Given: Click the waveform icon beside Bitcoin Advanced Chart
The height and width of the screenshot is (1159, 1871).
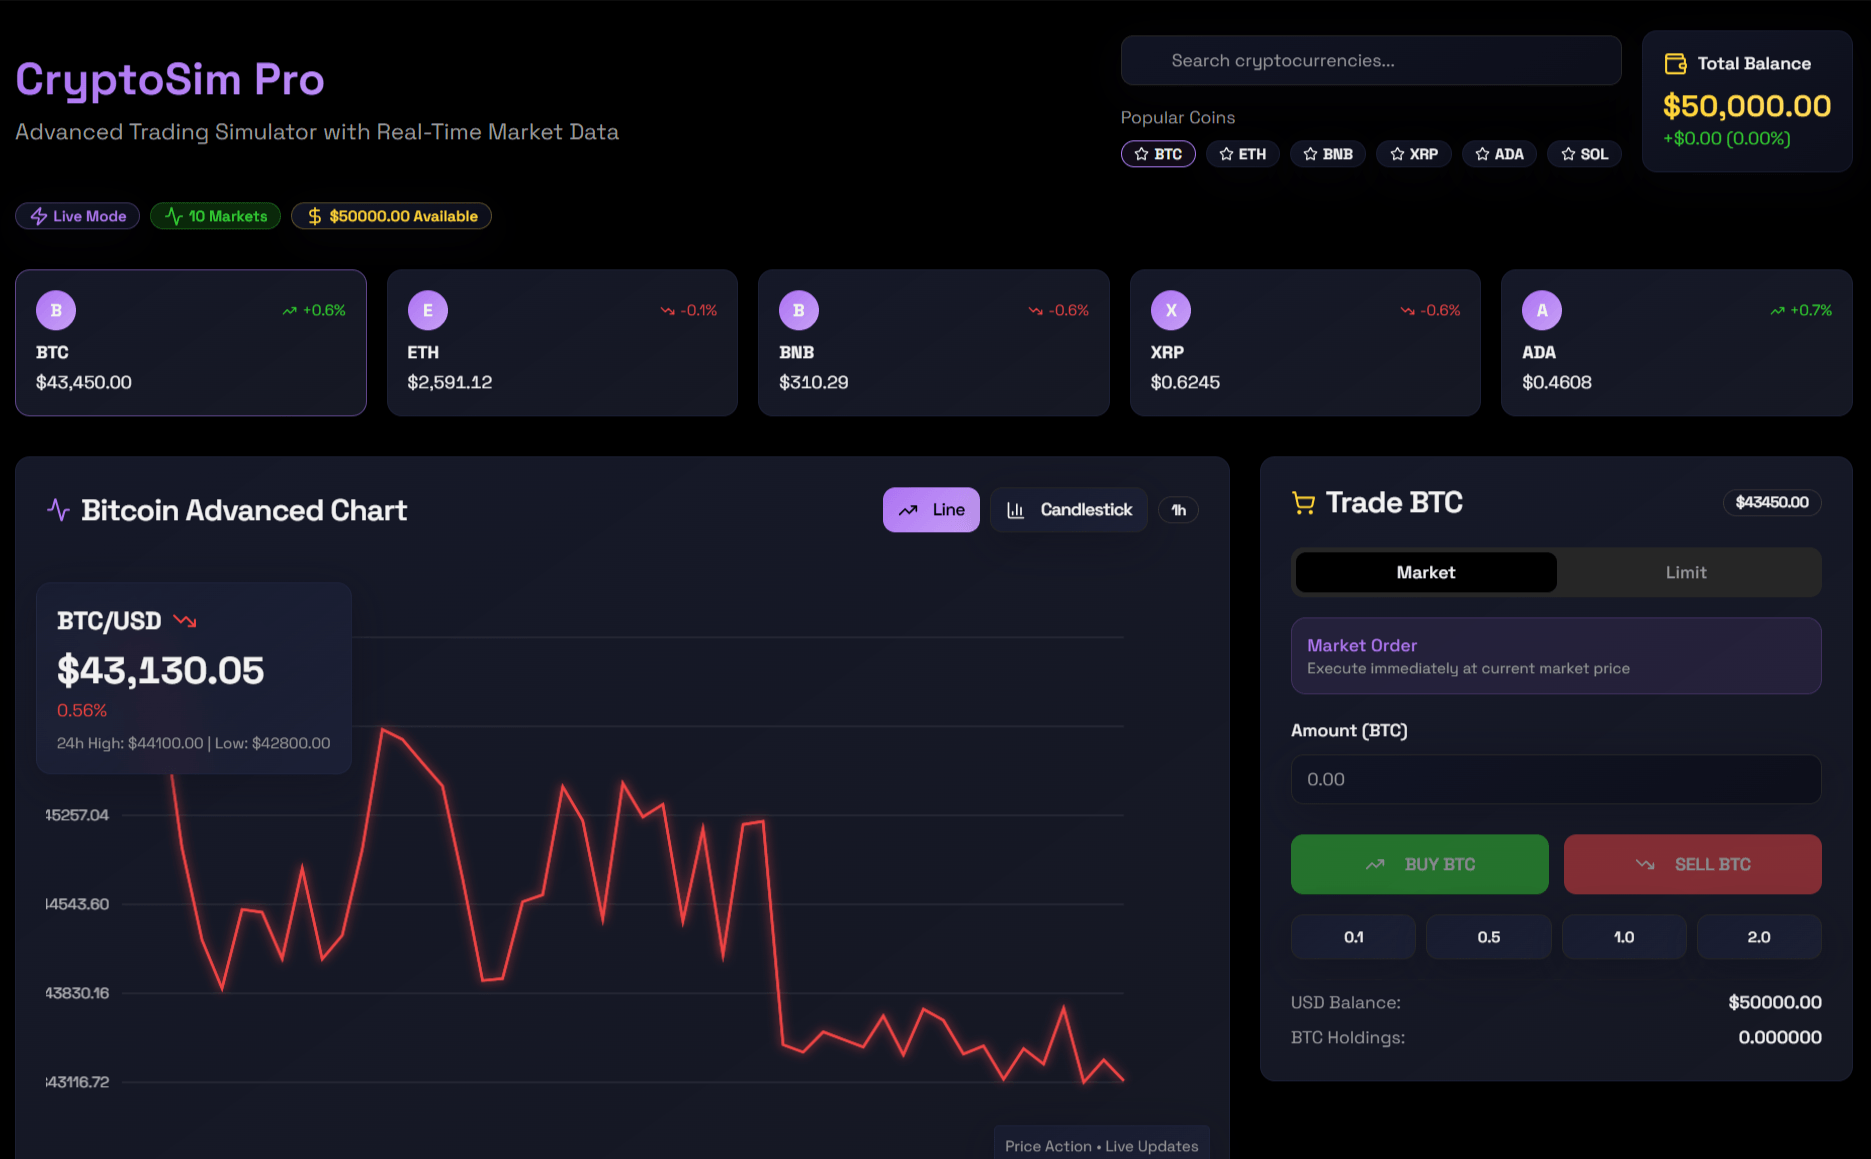Looking at the screenshot, I should pos(59,510).
